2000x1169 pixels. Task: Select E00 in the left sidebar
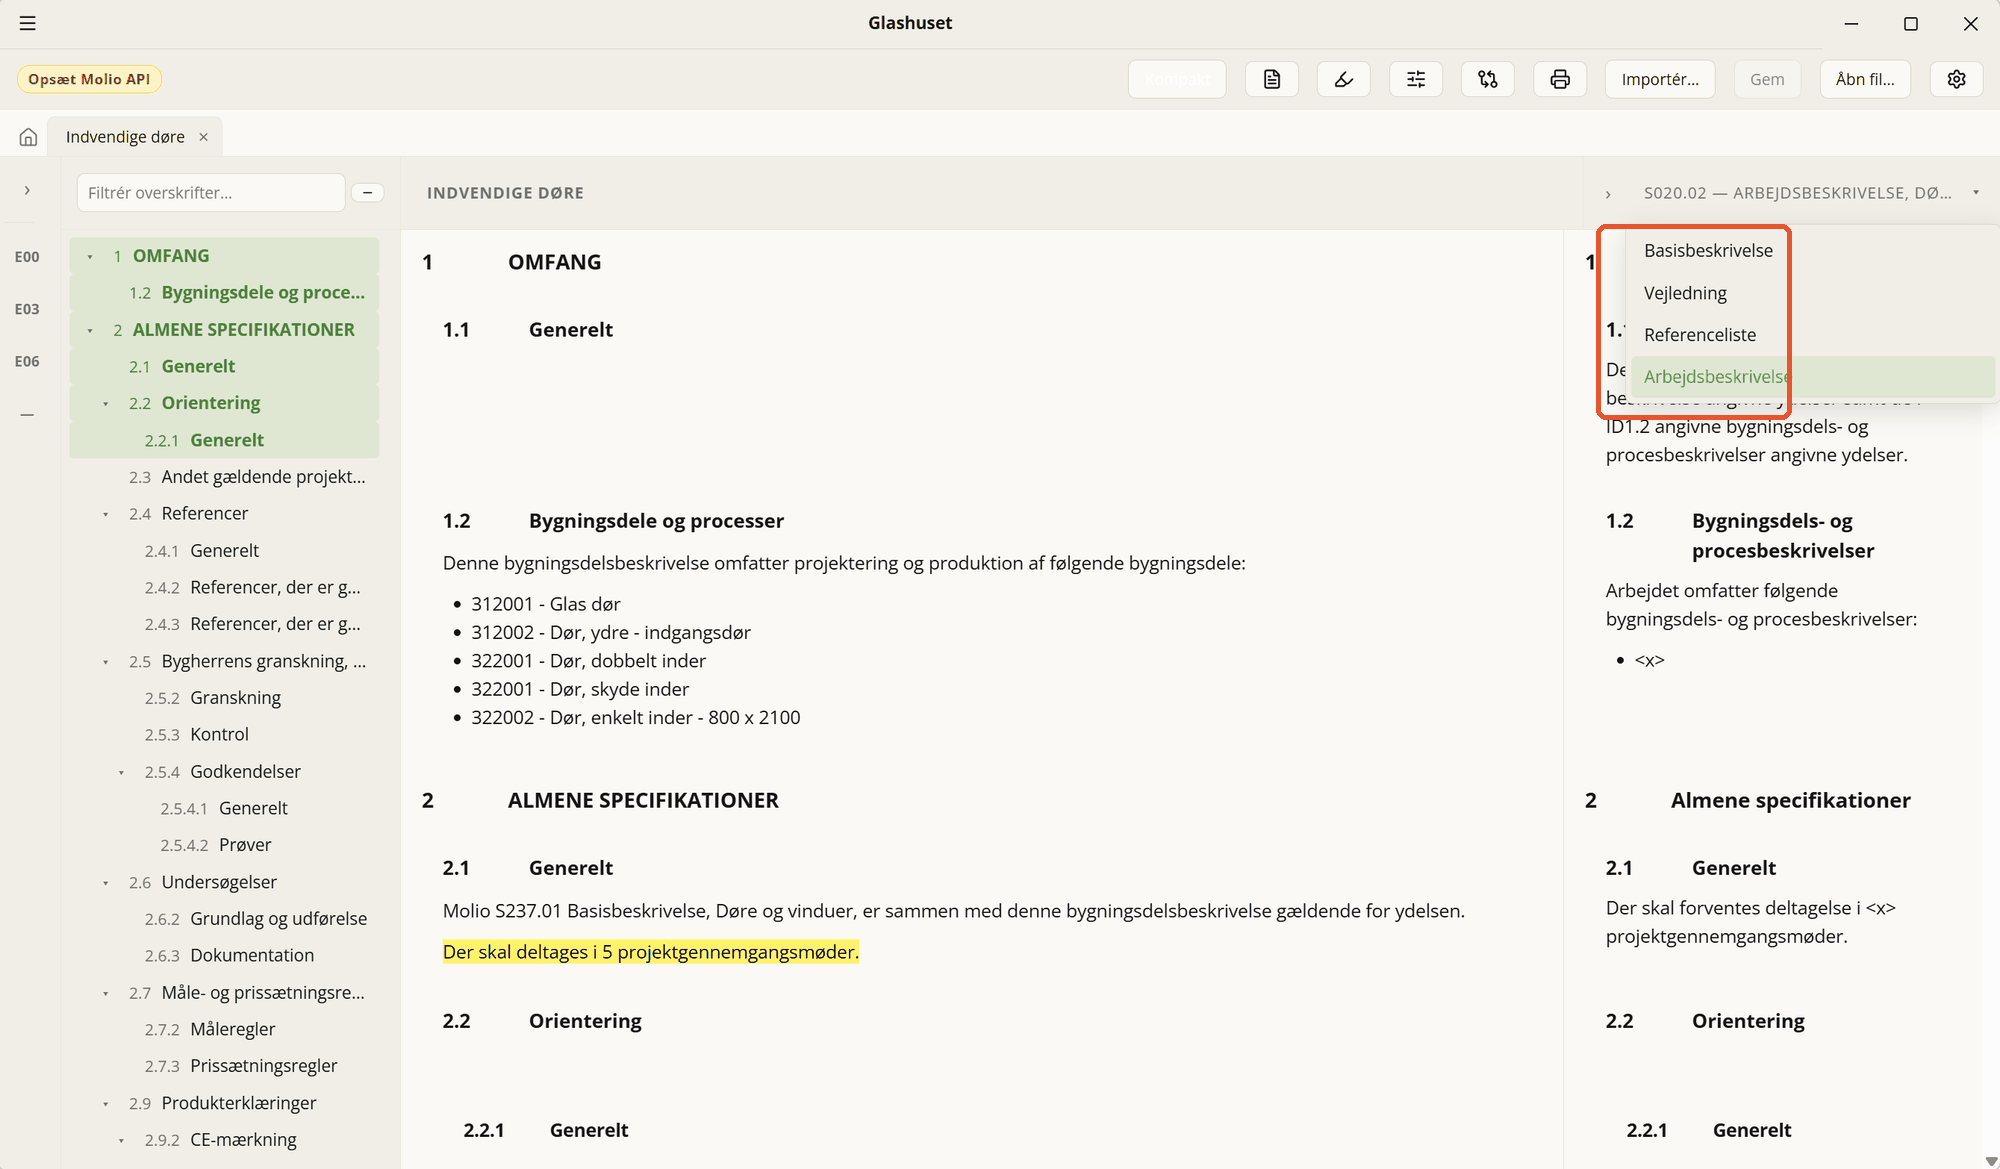[27, 257]
